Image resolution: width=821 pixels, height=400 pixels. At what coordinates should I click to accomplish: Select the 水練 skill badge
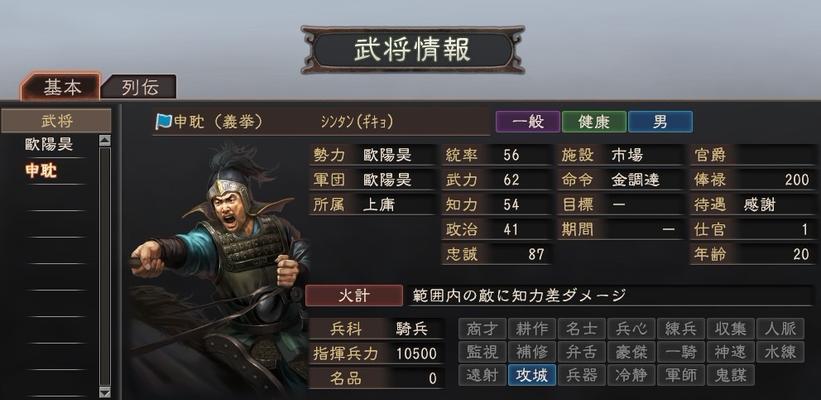pos(780,352)
